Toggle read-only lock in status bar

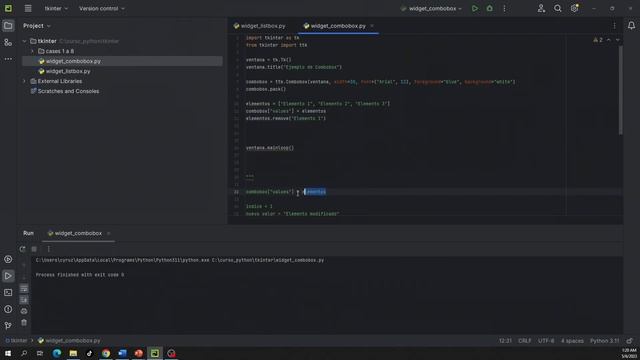pyautogui.click(x=629, y=340)
